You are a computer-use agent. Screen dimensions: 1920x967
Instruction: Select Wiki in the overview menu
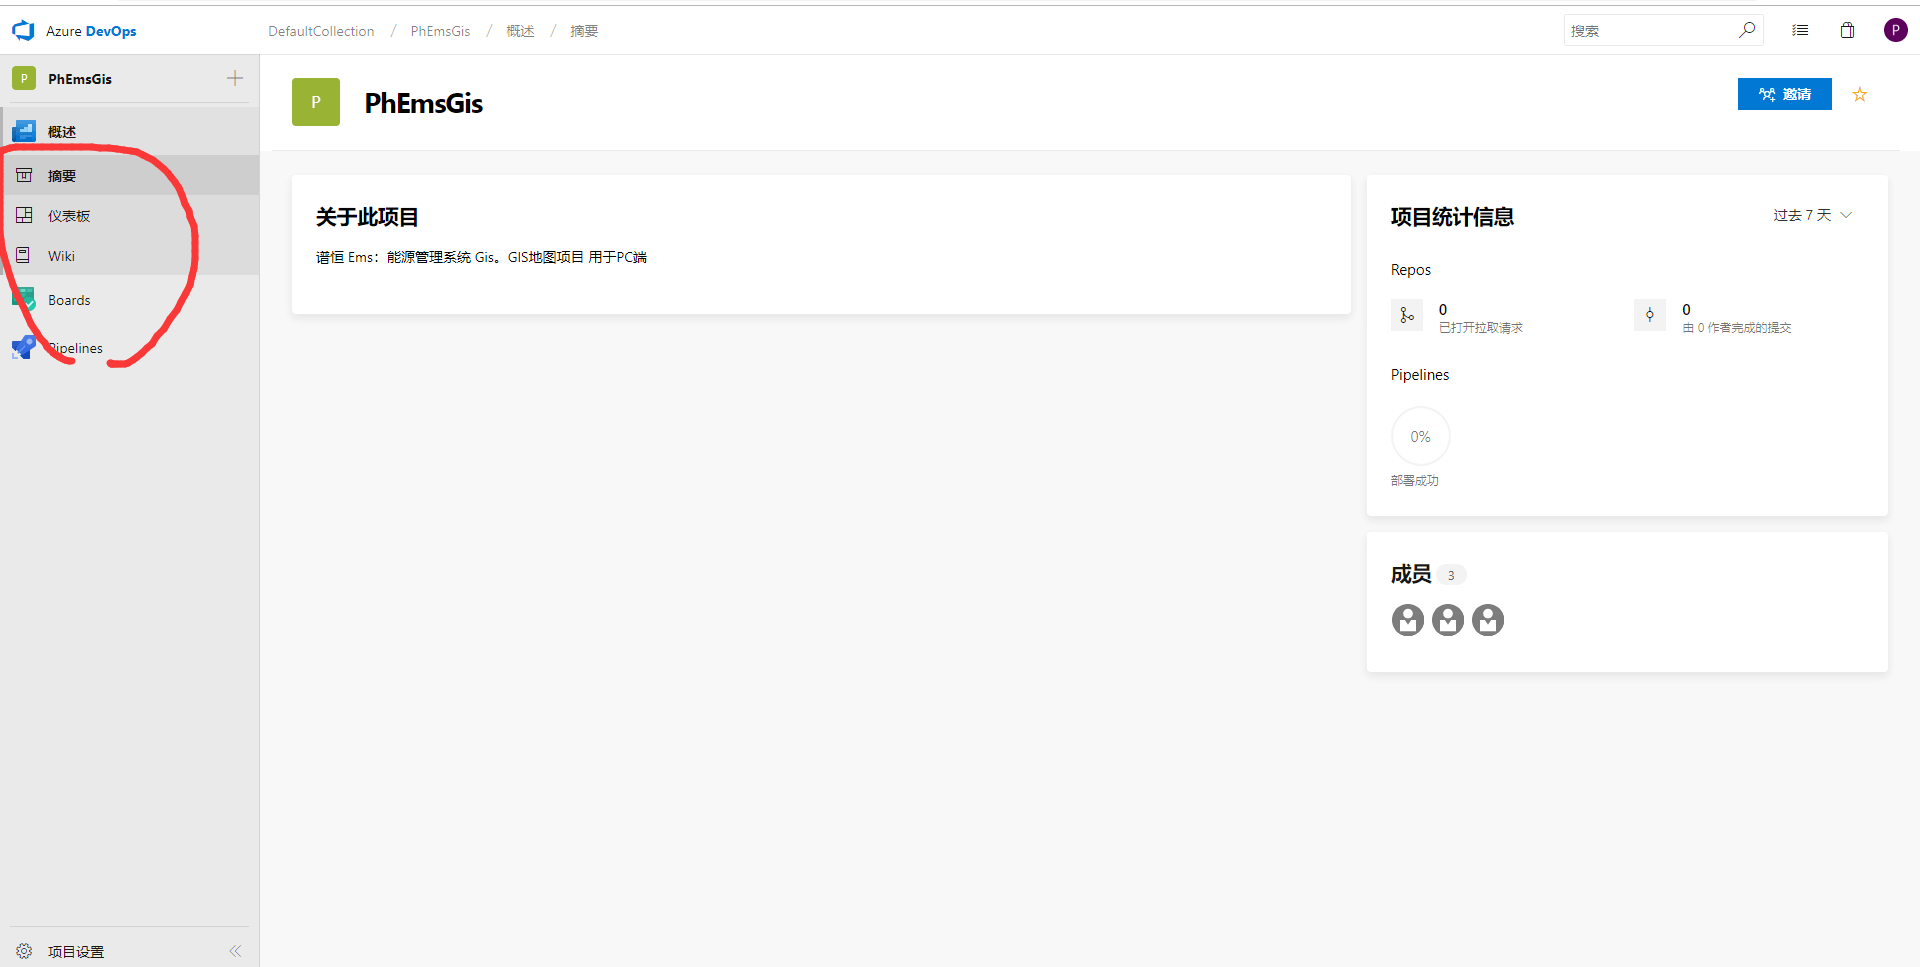[x=61, y=256]
